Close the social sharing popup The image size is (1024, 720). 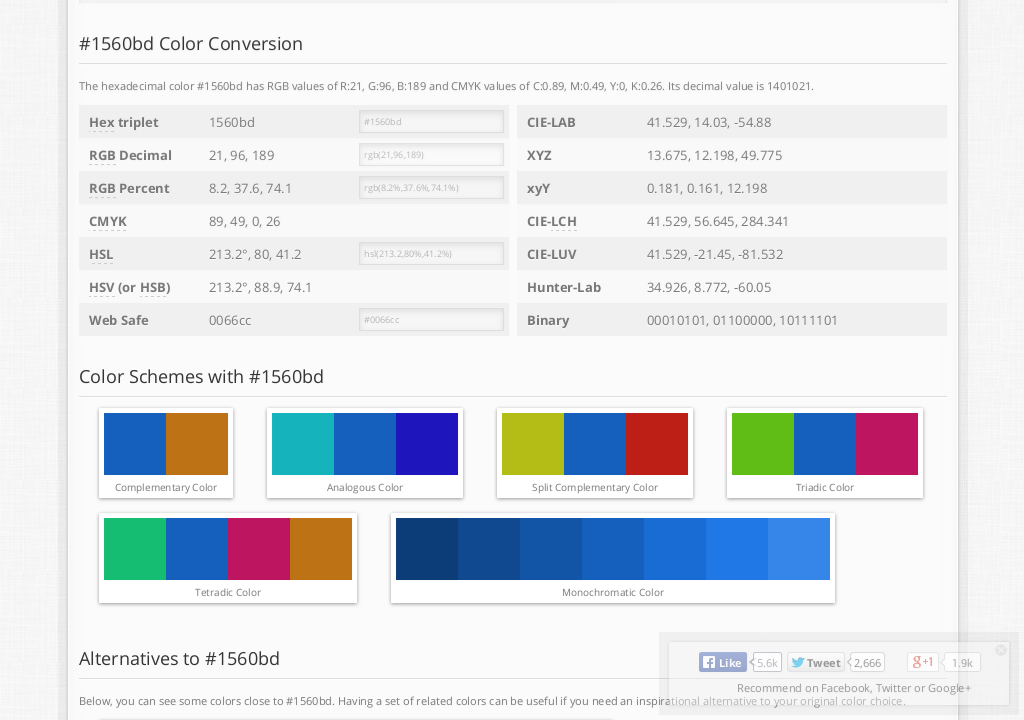[x=1001, y=650]
